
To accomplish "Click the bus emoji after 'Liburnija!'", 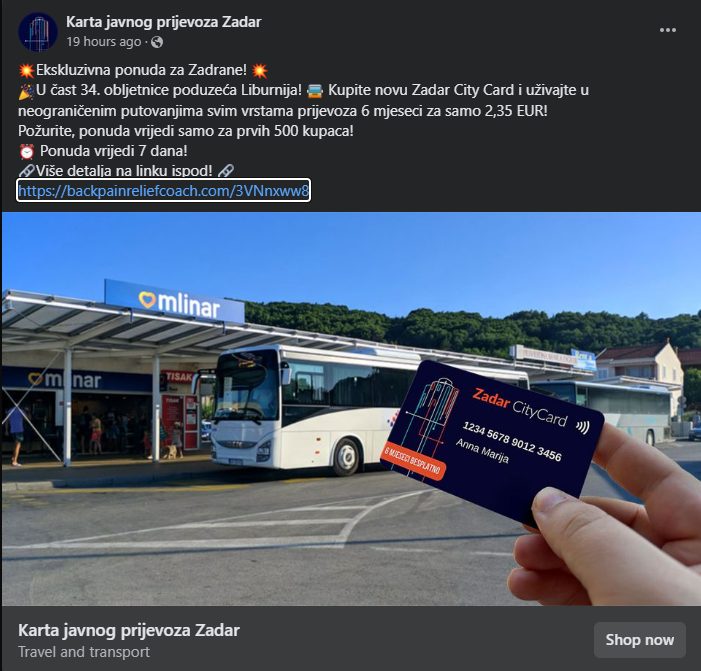I will tap(315, 91).
